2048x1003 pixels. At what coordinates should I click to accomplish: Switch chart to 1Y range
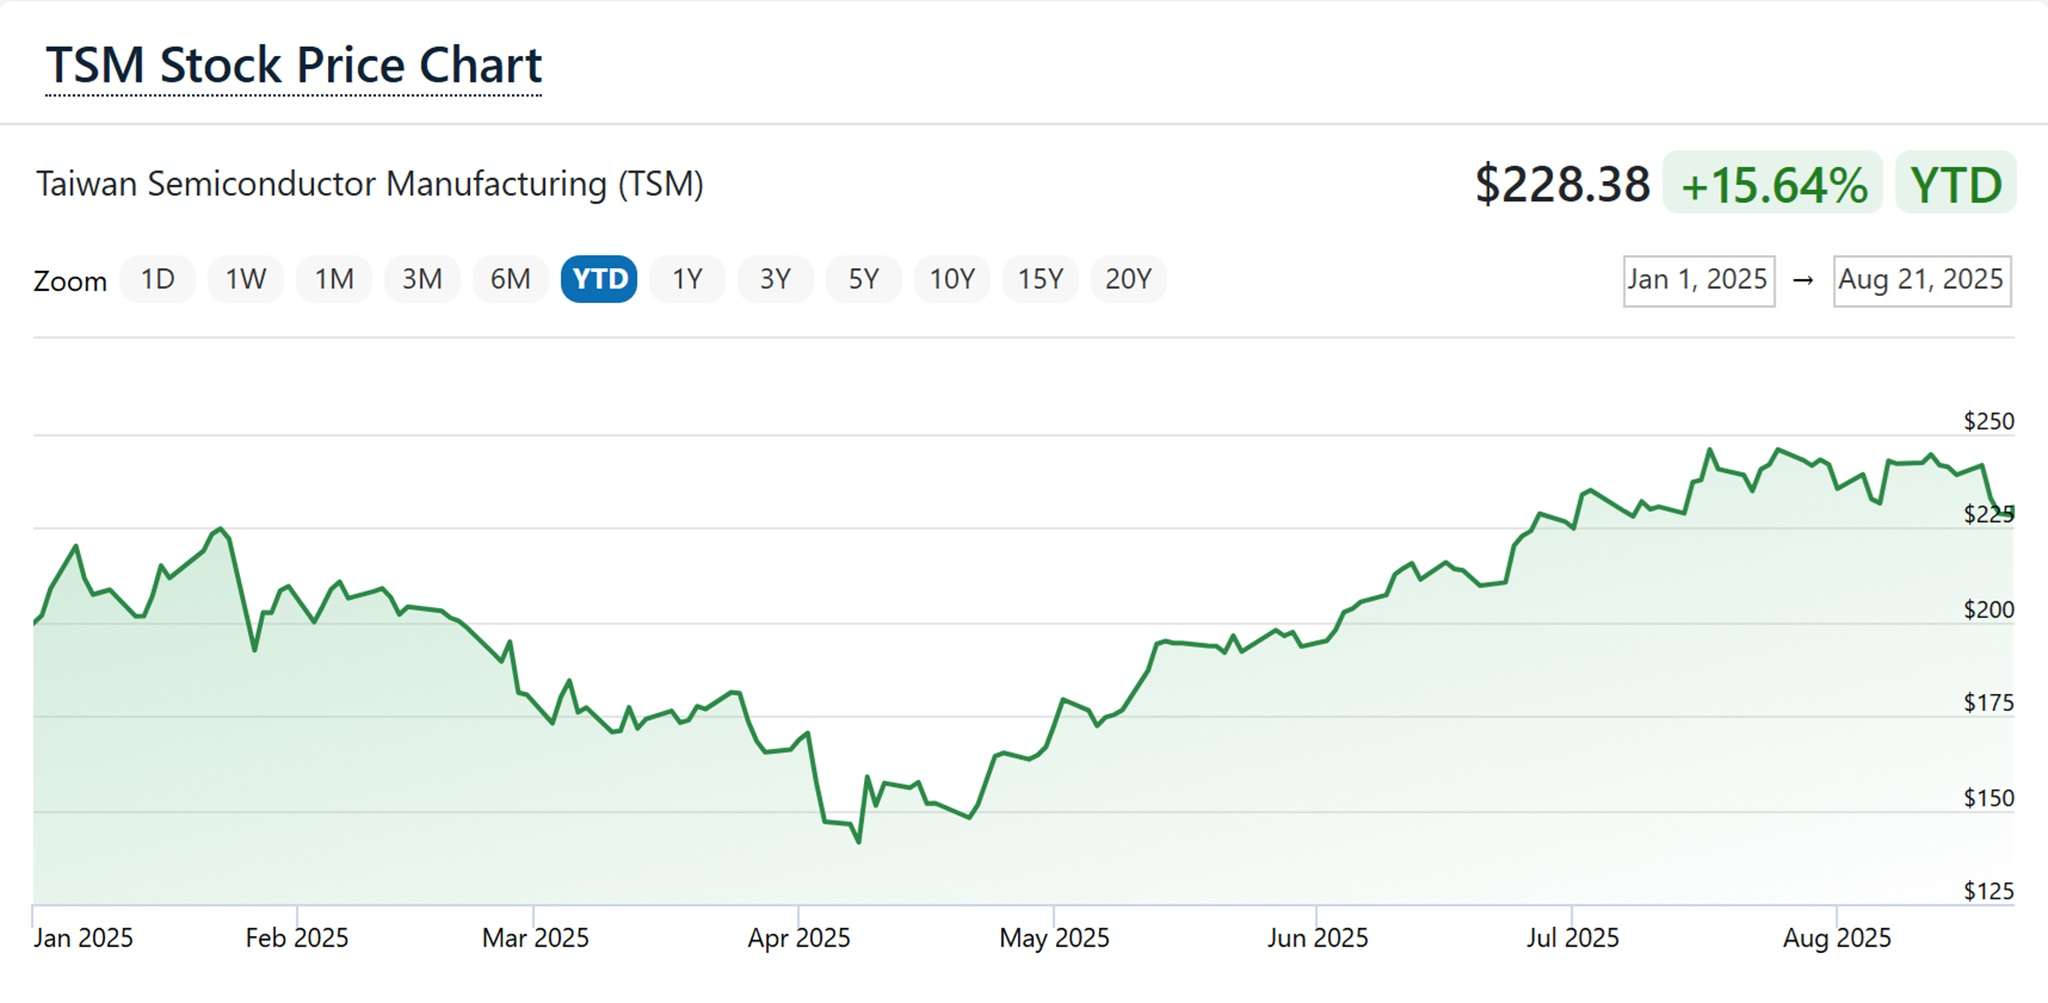[x=687, y=279]
